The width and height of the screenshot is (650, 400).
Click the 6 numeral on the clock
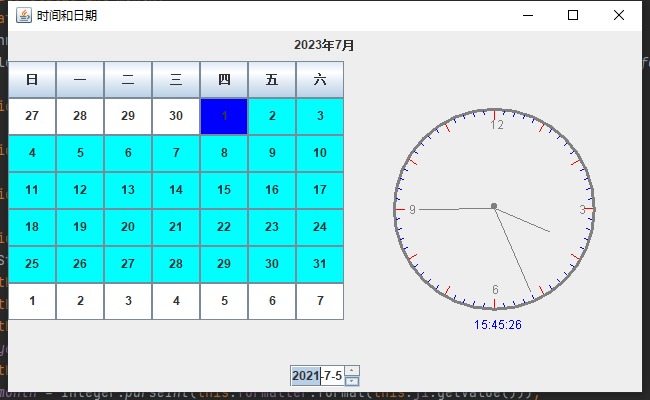pyautogui.click(x=495, y=289)
